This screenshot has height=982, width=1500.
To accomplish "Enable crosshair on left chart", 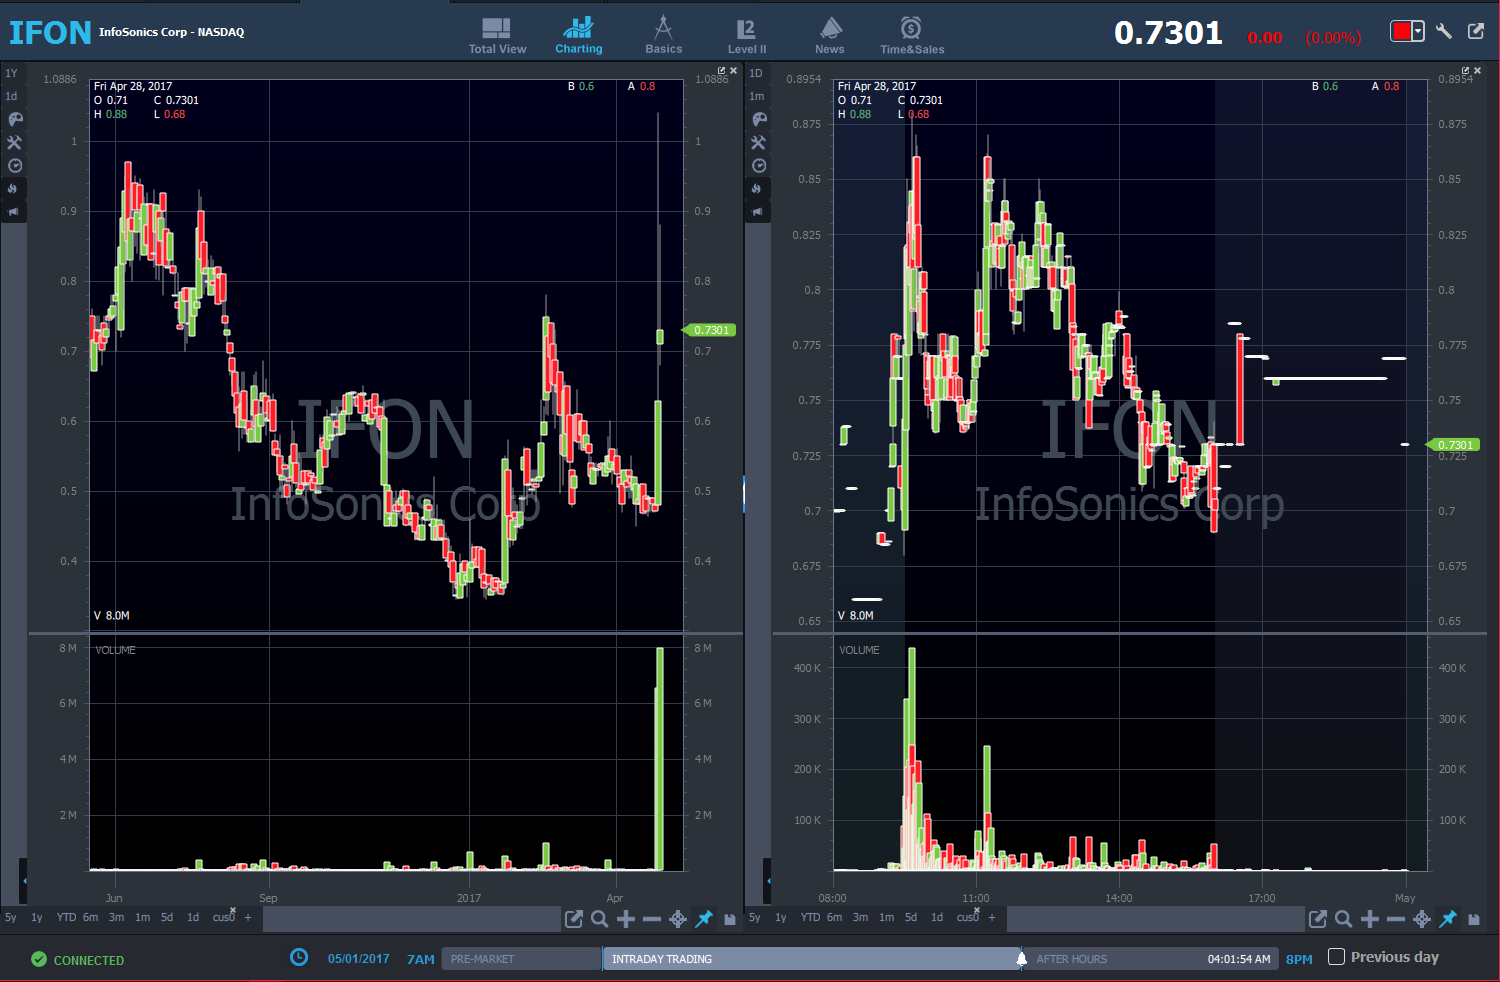I will 678,919.
